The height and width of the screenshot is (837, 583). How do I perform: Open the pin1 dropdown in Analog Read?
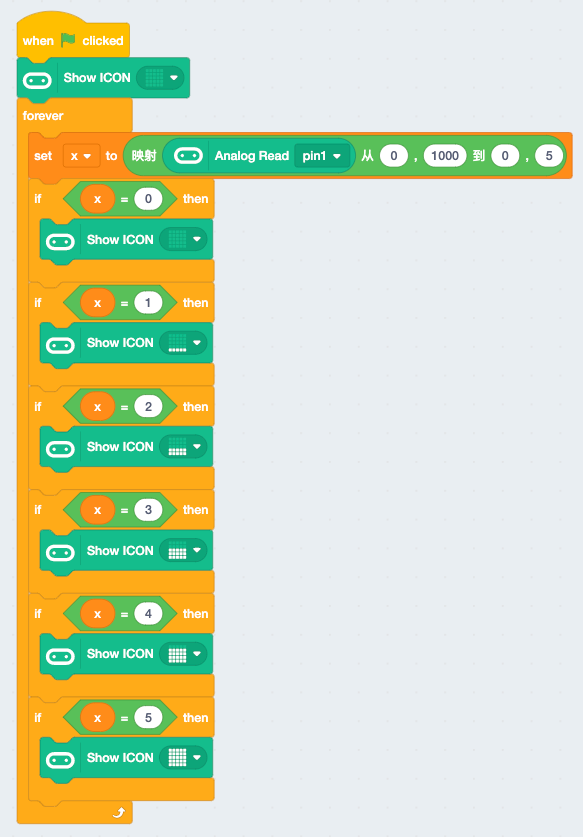tap(322, 156)
